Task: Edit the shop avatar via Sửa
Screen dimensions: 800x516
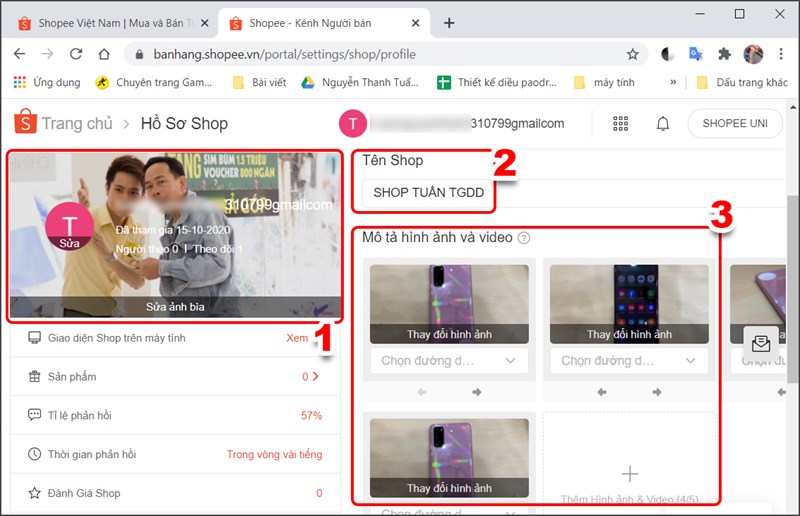Action: pos(69,243)
